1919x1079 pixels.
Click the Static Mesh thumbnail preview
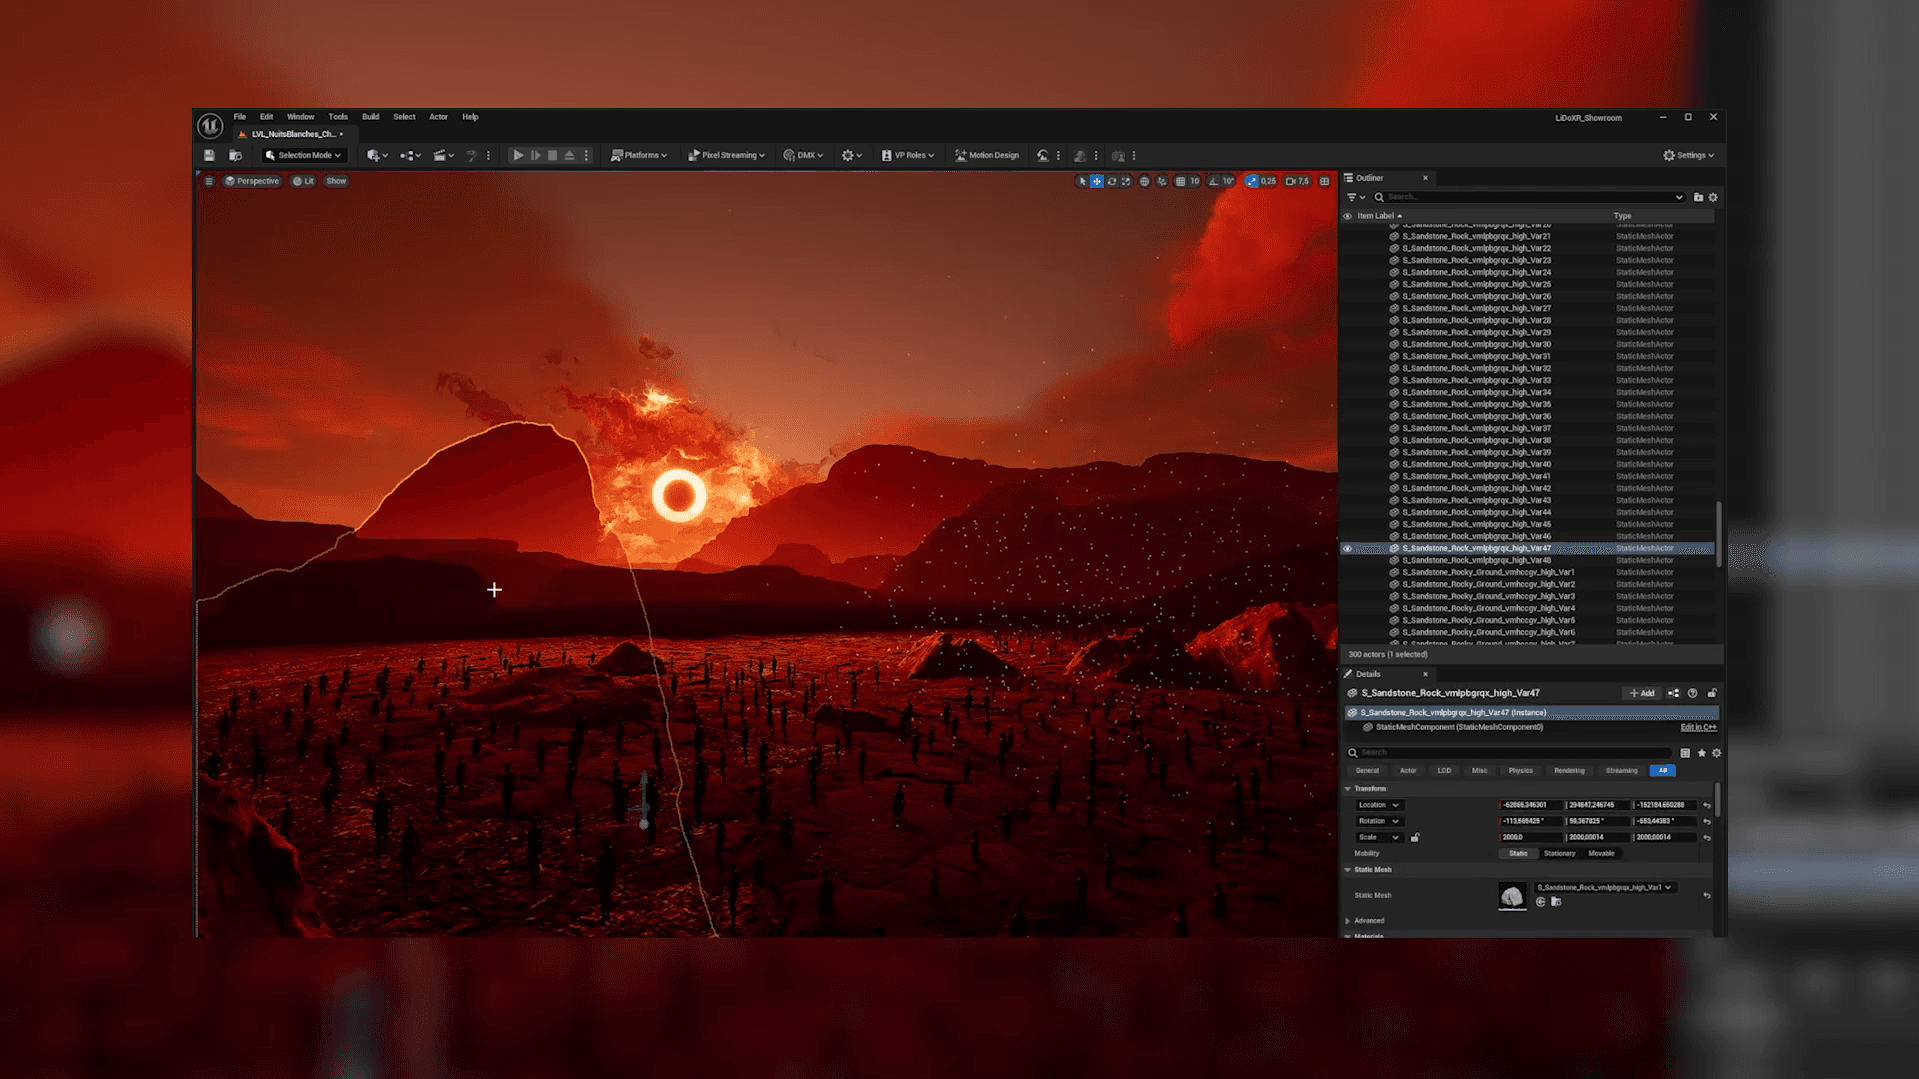1511,896
